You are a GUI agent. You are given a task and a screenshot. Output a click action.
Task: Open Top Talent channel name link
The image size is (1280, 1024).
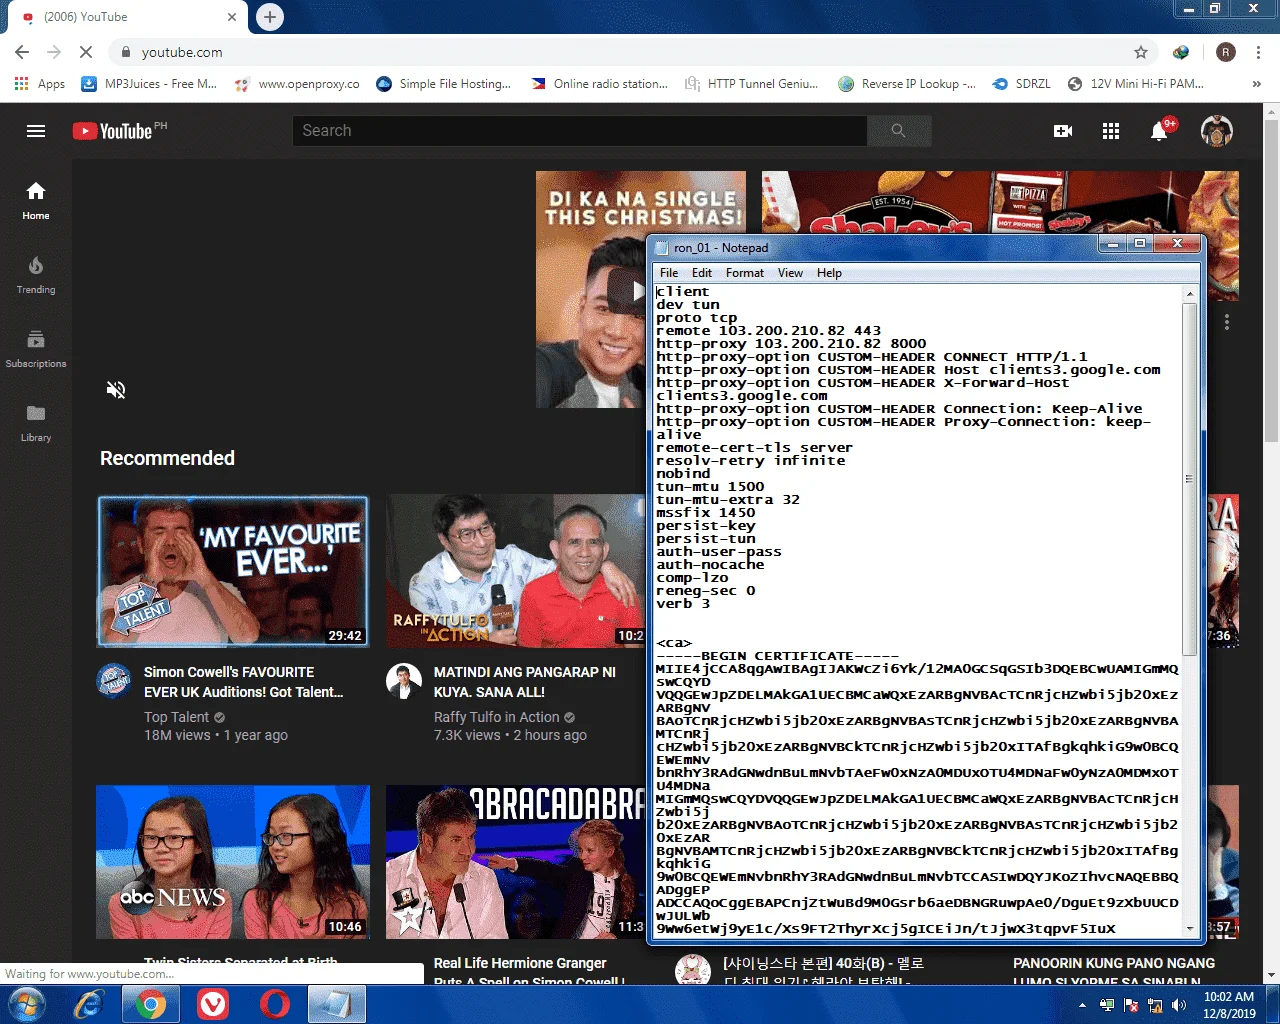pyautogui.click(x=177, y=717)
